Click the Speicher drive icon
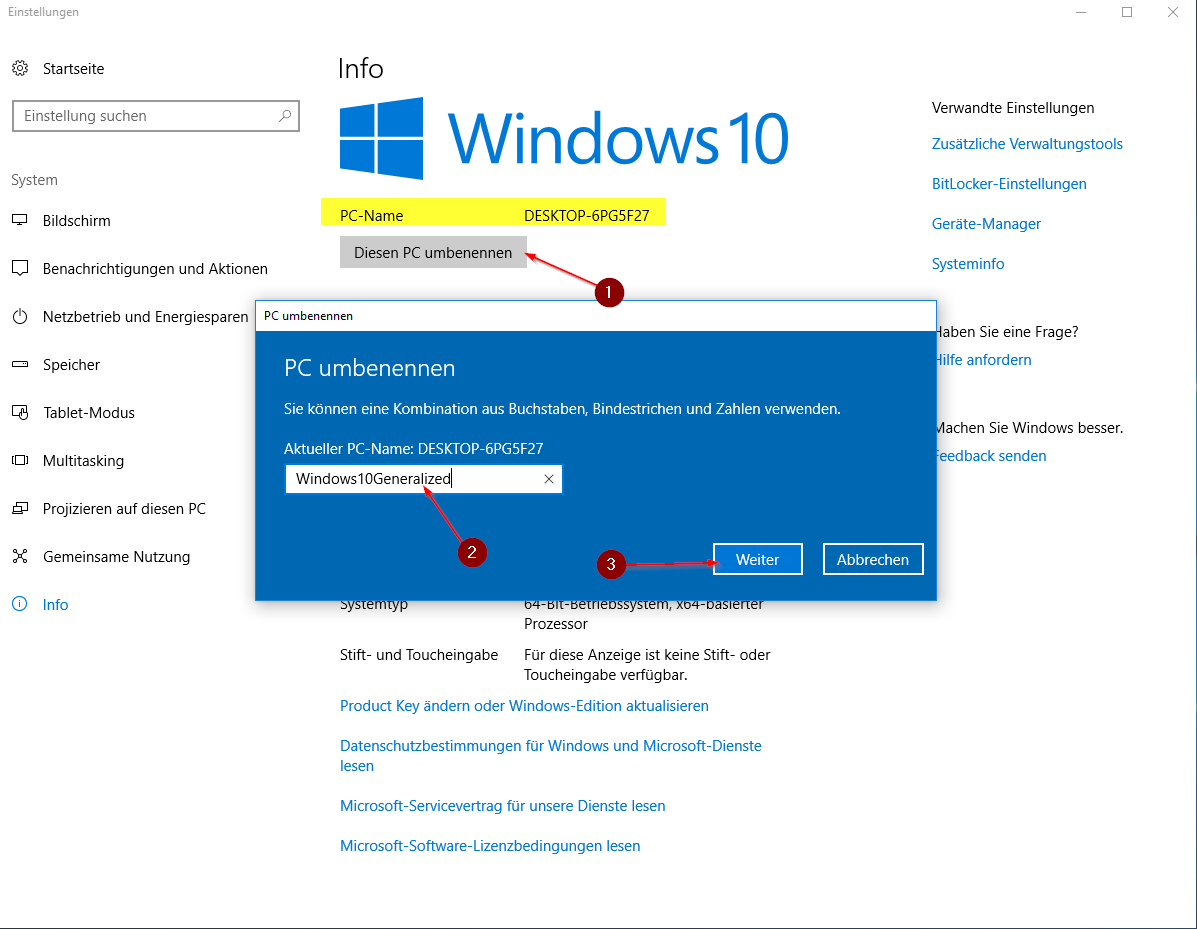Viewport: 1197px width, 929px height. coord(20,365)
